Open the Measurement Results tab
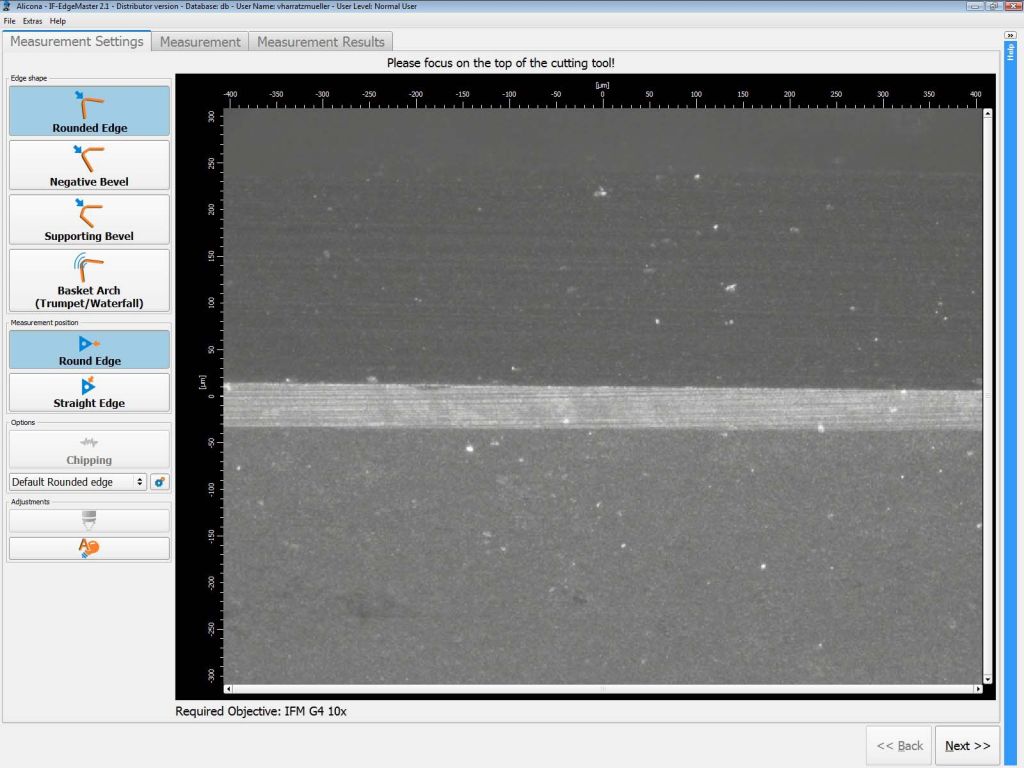 tap(321, 42)
